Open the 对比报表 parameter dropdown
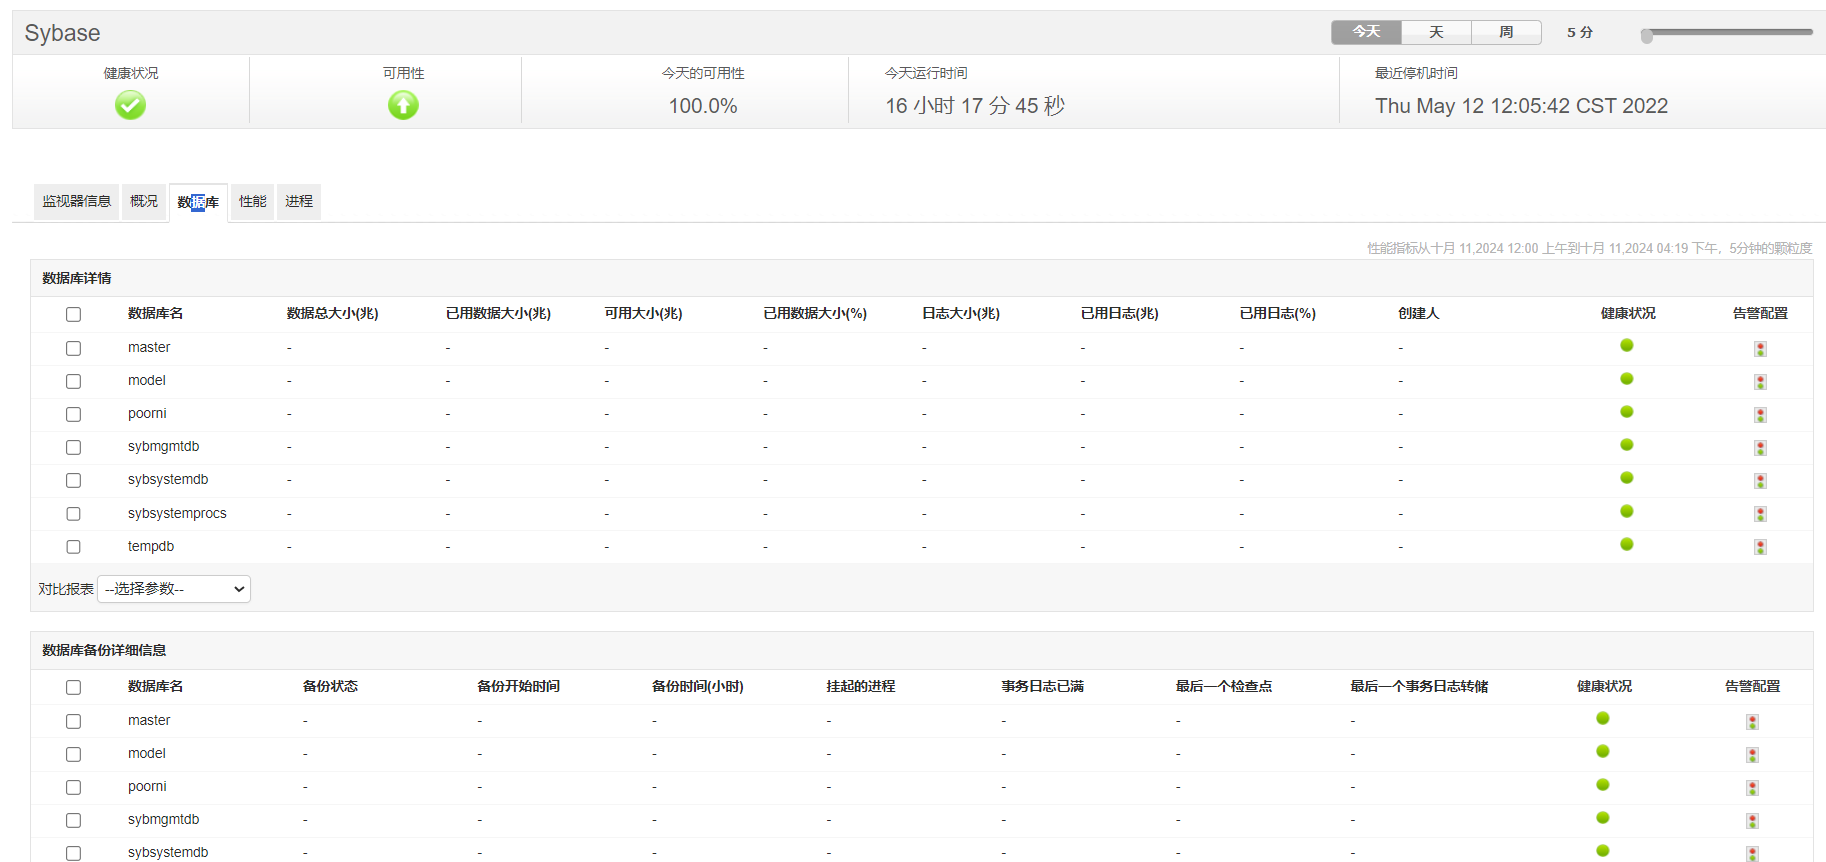 (x=174, y=589)
